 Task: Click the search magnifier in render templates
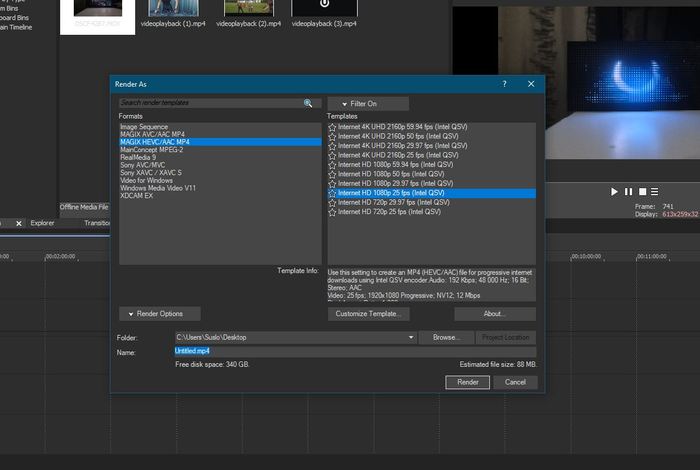tap(308, 103)
